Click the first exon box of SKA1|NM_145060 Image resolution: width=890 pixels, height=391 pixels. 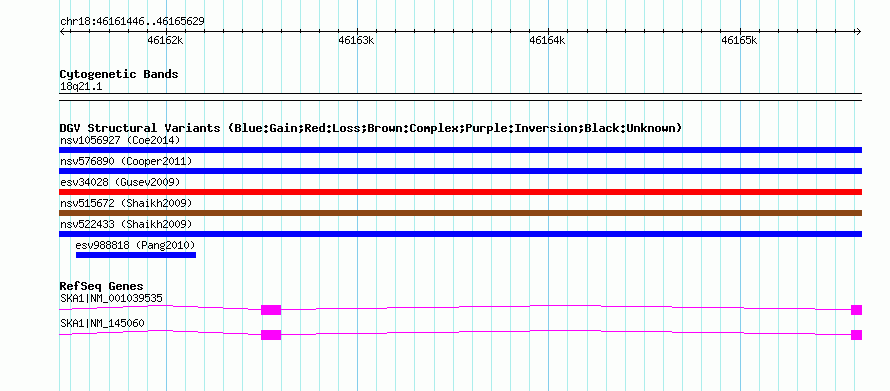pos(271,335)
